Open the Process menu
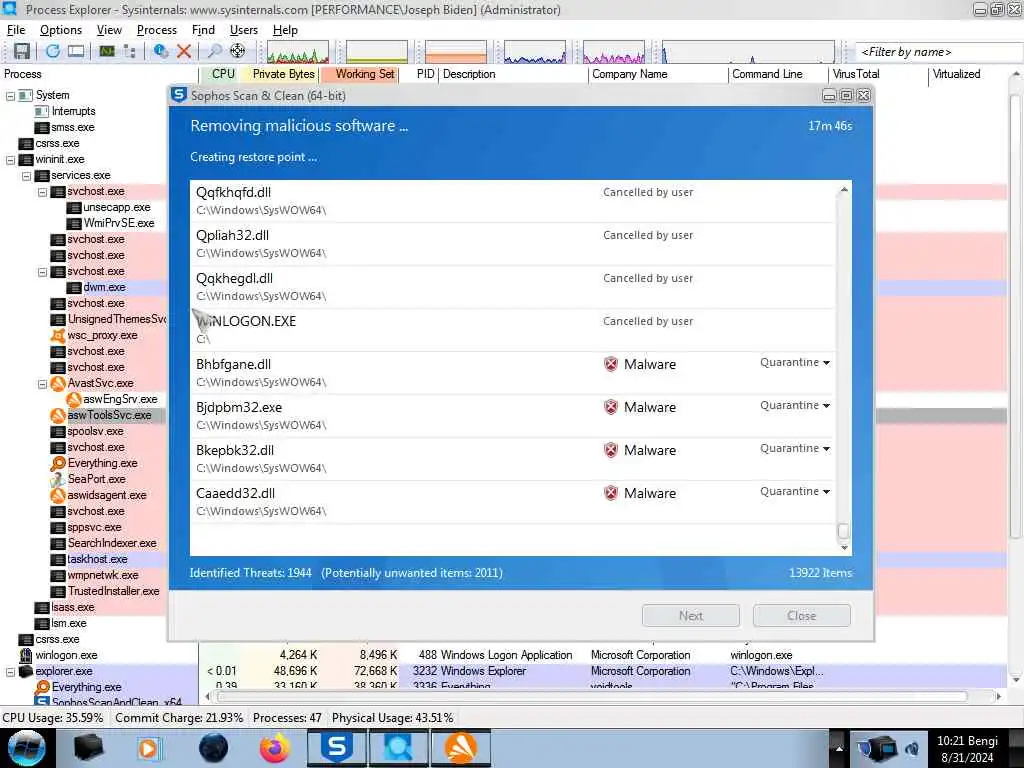 point(157,30)
